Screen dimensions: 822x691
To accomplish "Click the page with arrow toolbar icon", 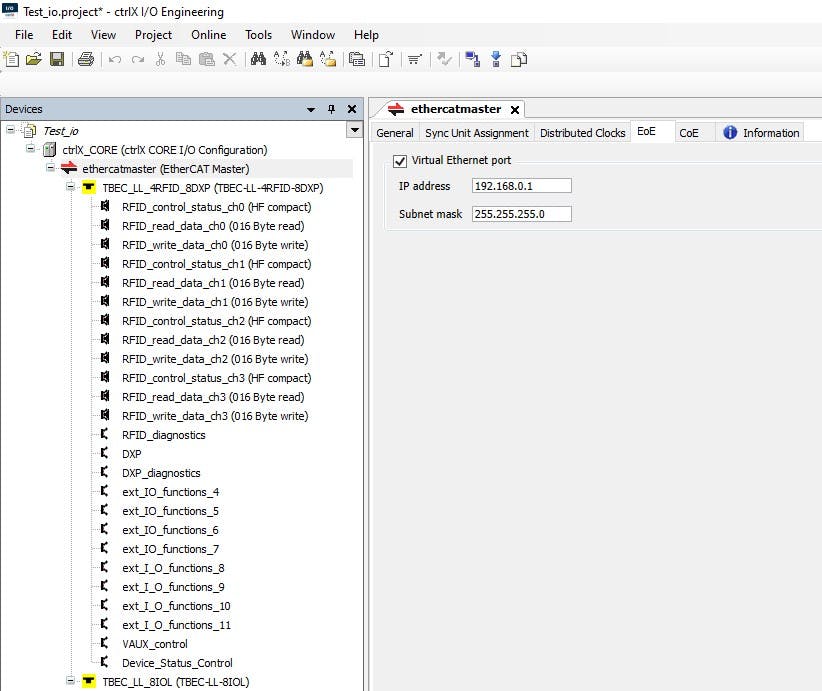I will (386, 59).
